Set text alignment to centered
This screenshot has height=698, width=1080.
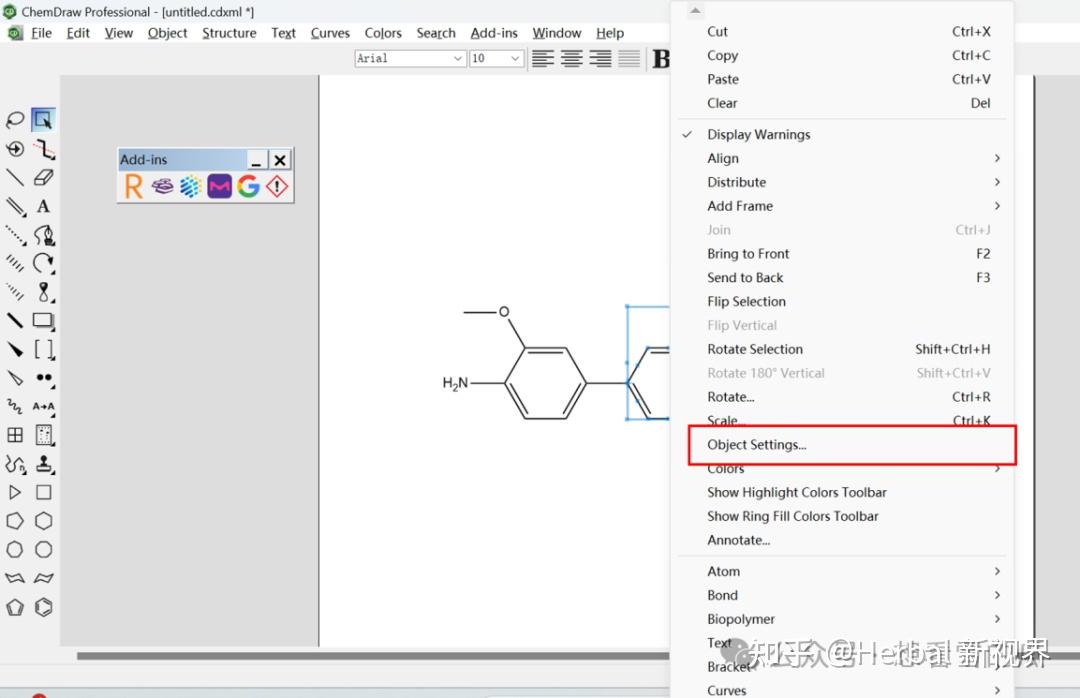point(572,59)
